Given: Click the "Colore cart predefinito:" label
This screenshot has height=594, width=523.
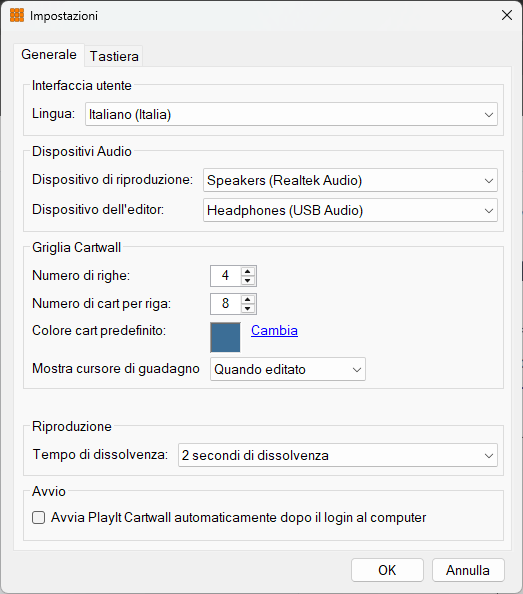Looking at the screenshot, I should (99, 330).
